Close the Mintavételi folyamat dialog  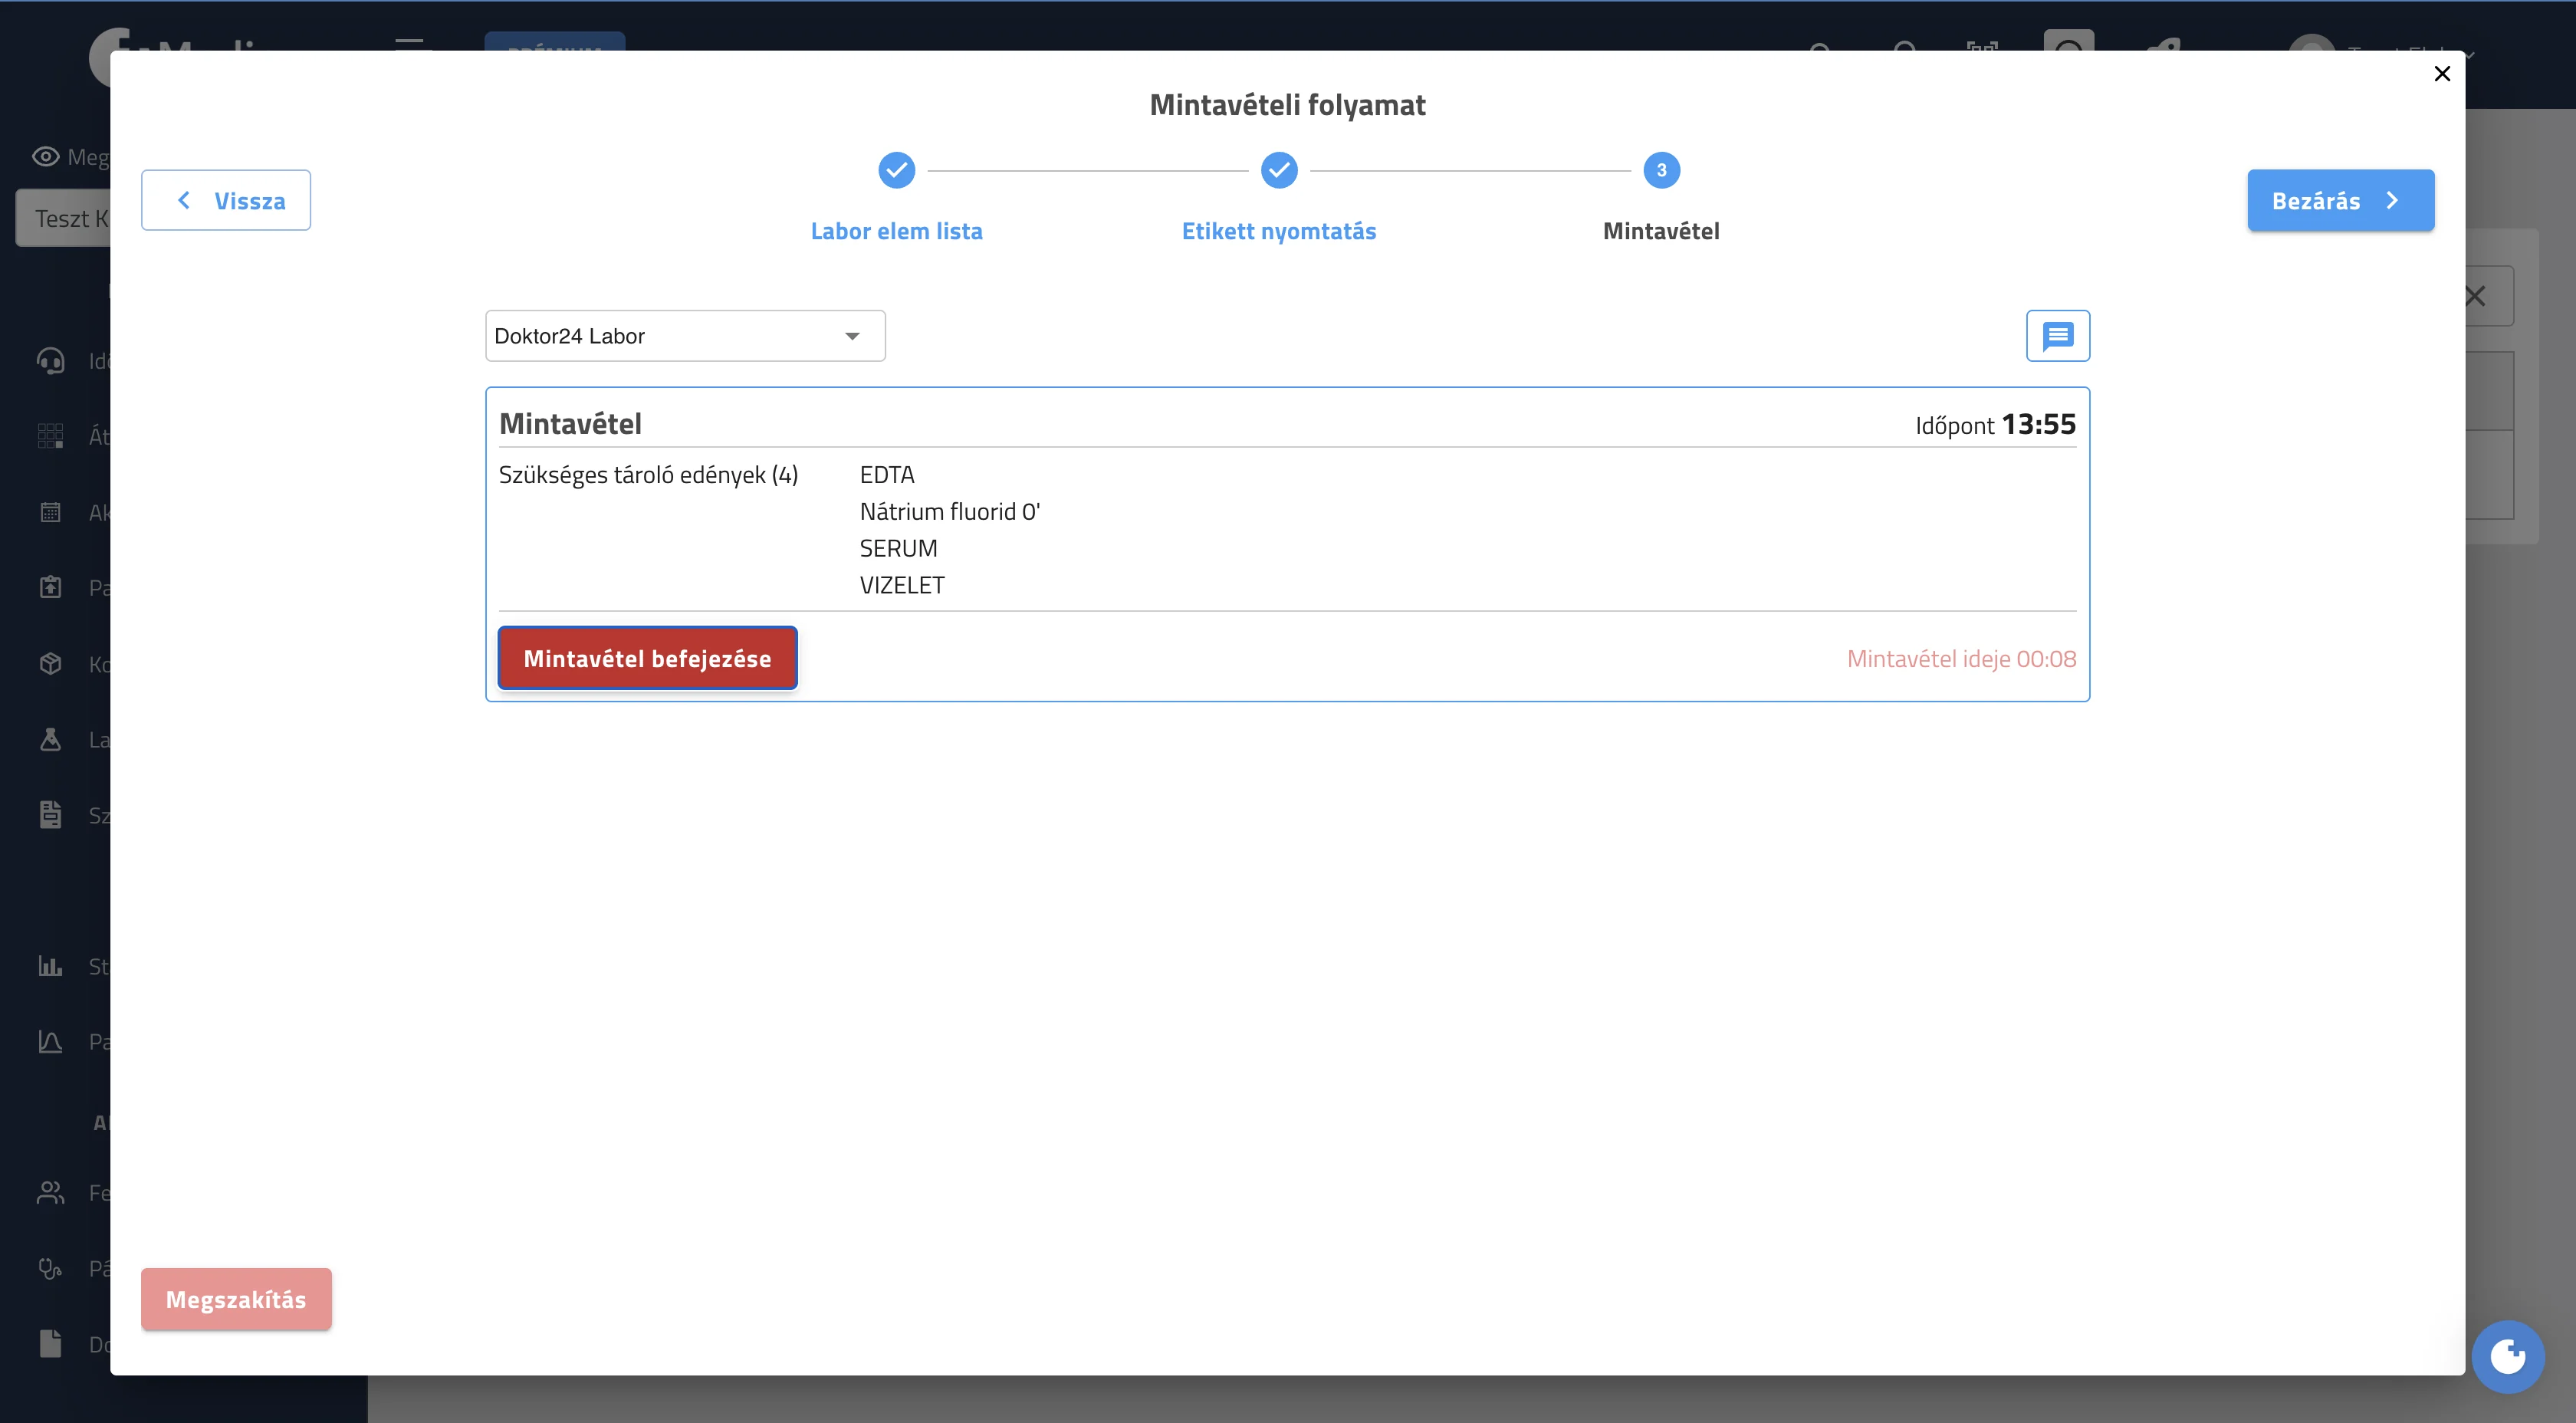2442,73
